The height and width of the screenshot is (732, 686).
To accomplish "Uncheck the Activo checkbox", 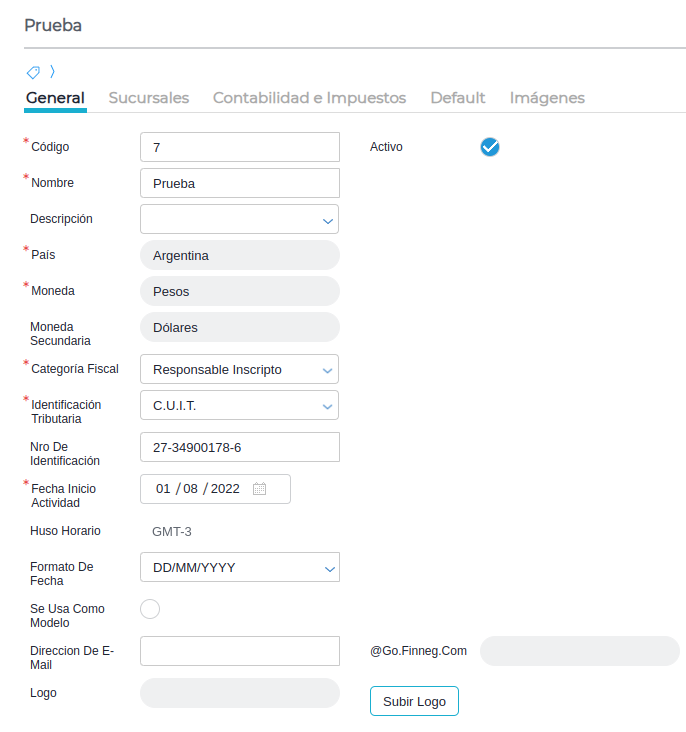I will (x=490, y=147).
